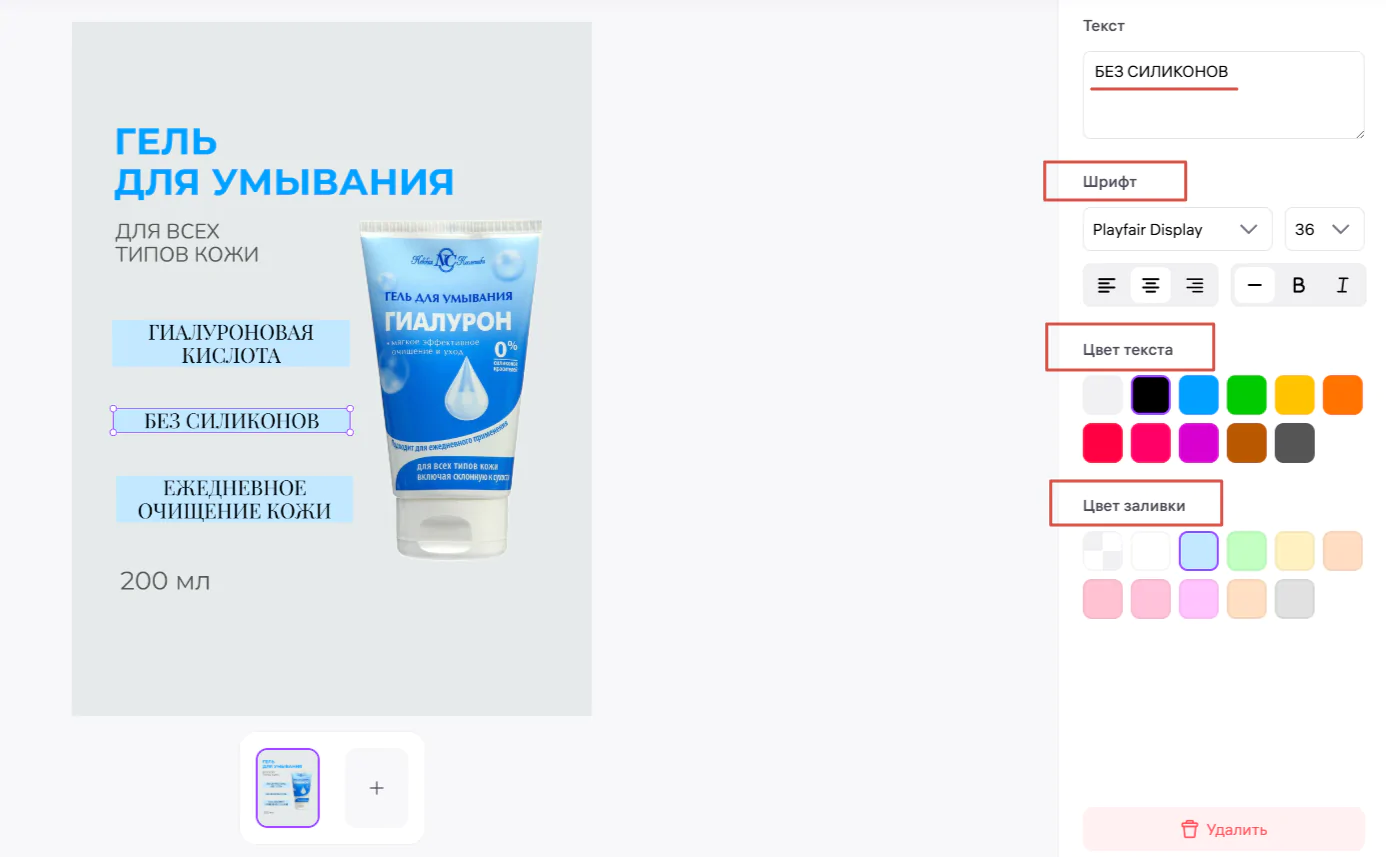Select center text alignment
Viewport: 1386px width, 857px height.
click(x=1151, y=286)
